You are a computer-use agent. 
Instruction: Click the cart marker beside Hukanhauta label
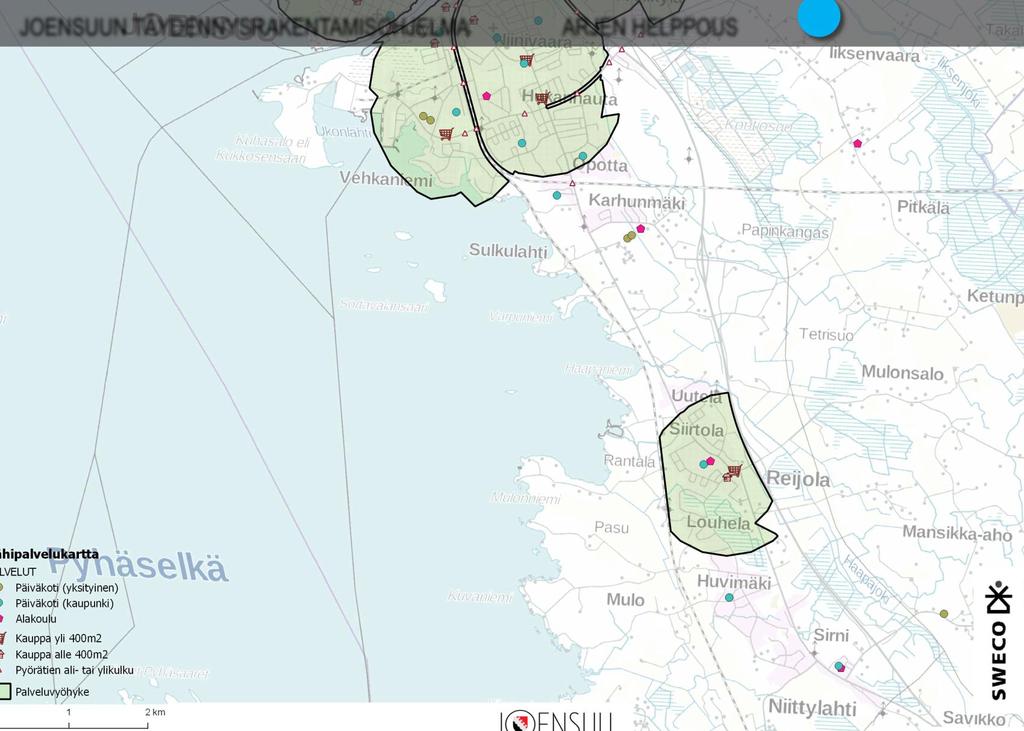tap(541, 99)
